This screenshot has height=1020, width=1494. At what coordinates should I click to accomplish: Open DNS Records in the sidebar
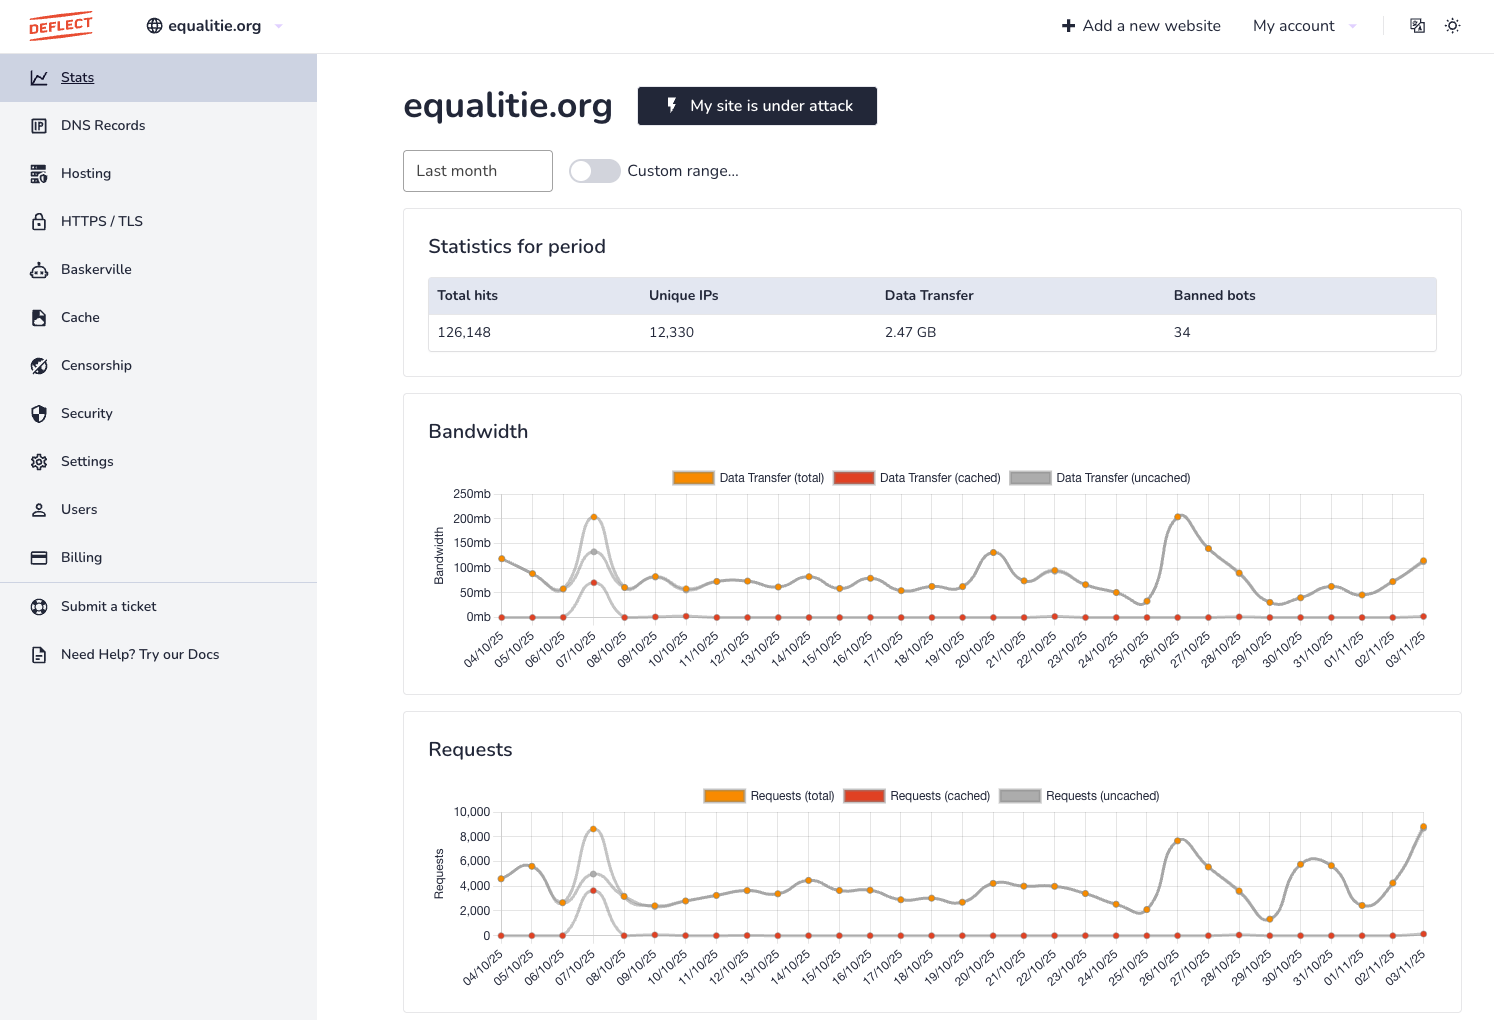click(103, 126)
